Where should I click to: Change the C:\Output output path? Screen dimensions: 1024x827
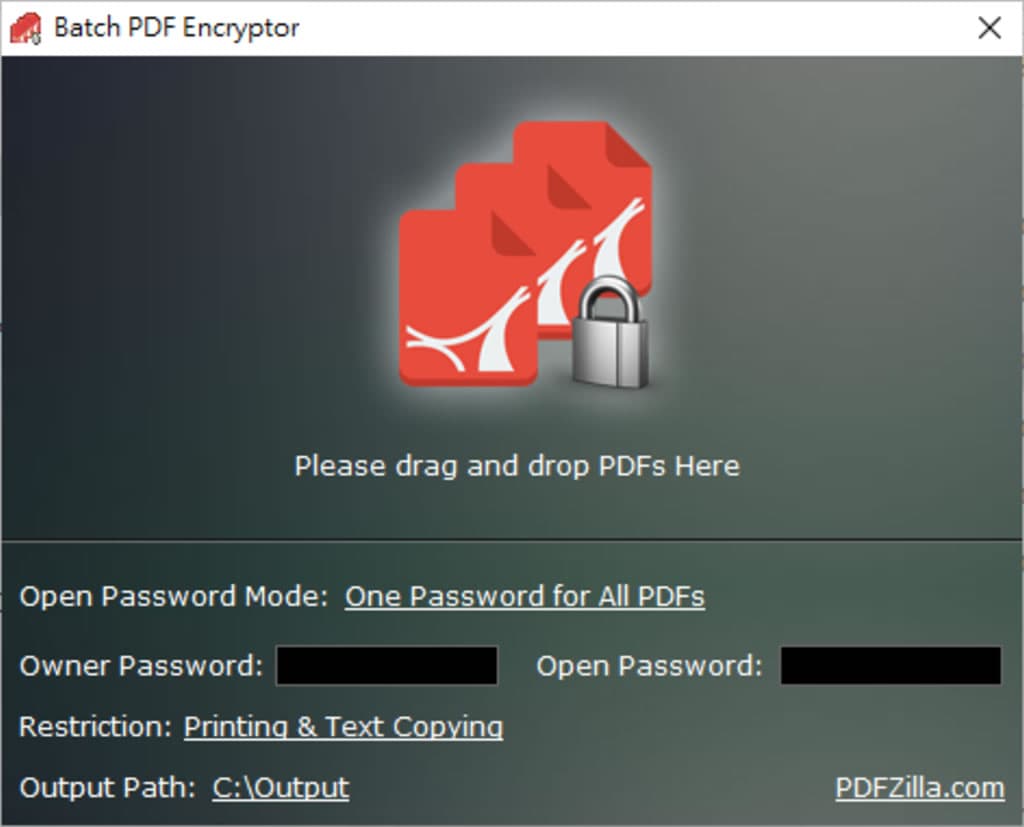[281, 788]
